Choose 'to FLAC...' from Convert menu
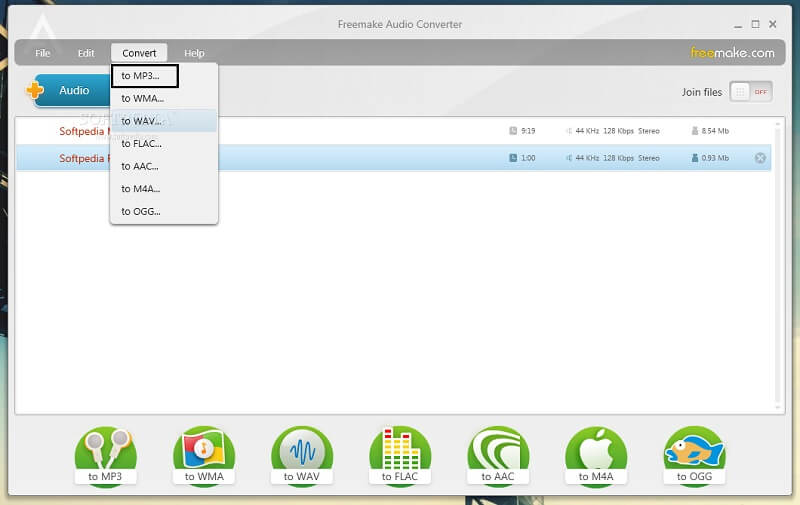 coord(163,144)
